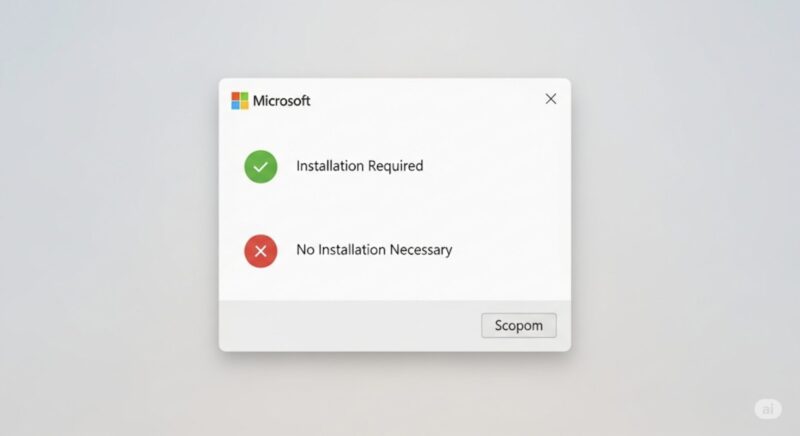Click the green checkmark circle icon
This screenshot has height=436, width=800.
coord(261,167)
